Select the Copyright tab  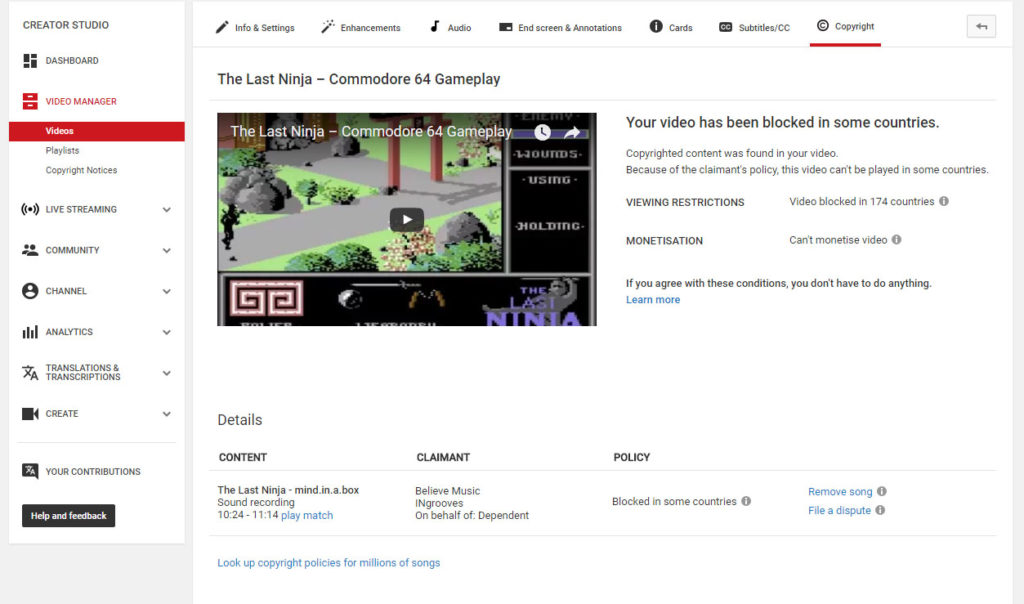pos(845,26)
